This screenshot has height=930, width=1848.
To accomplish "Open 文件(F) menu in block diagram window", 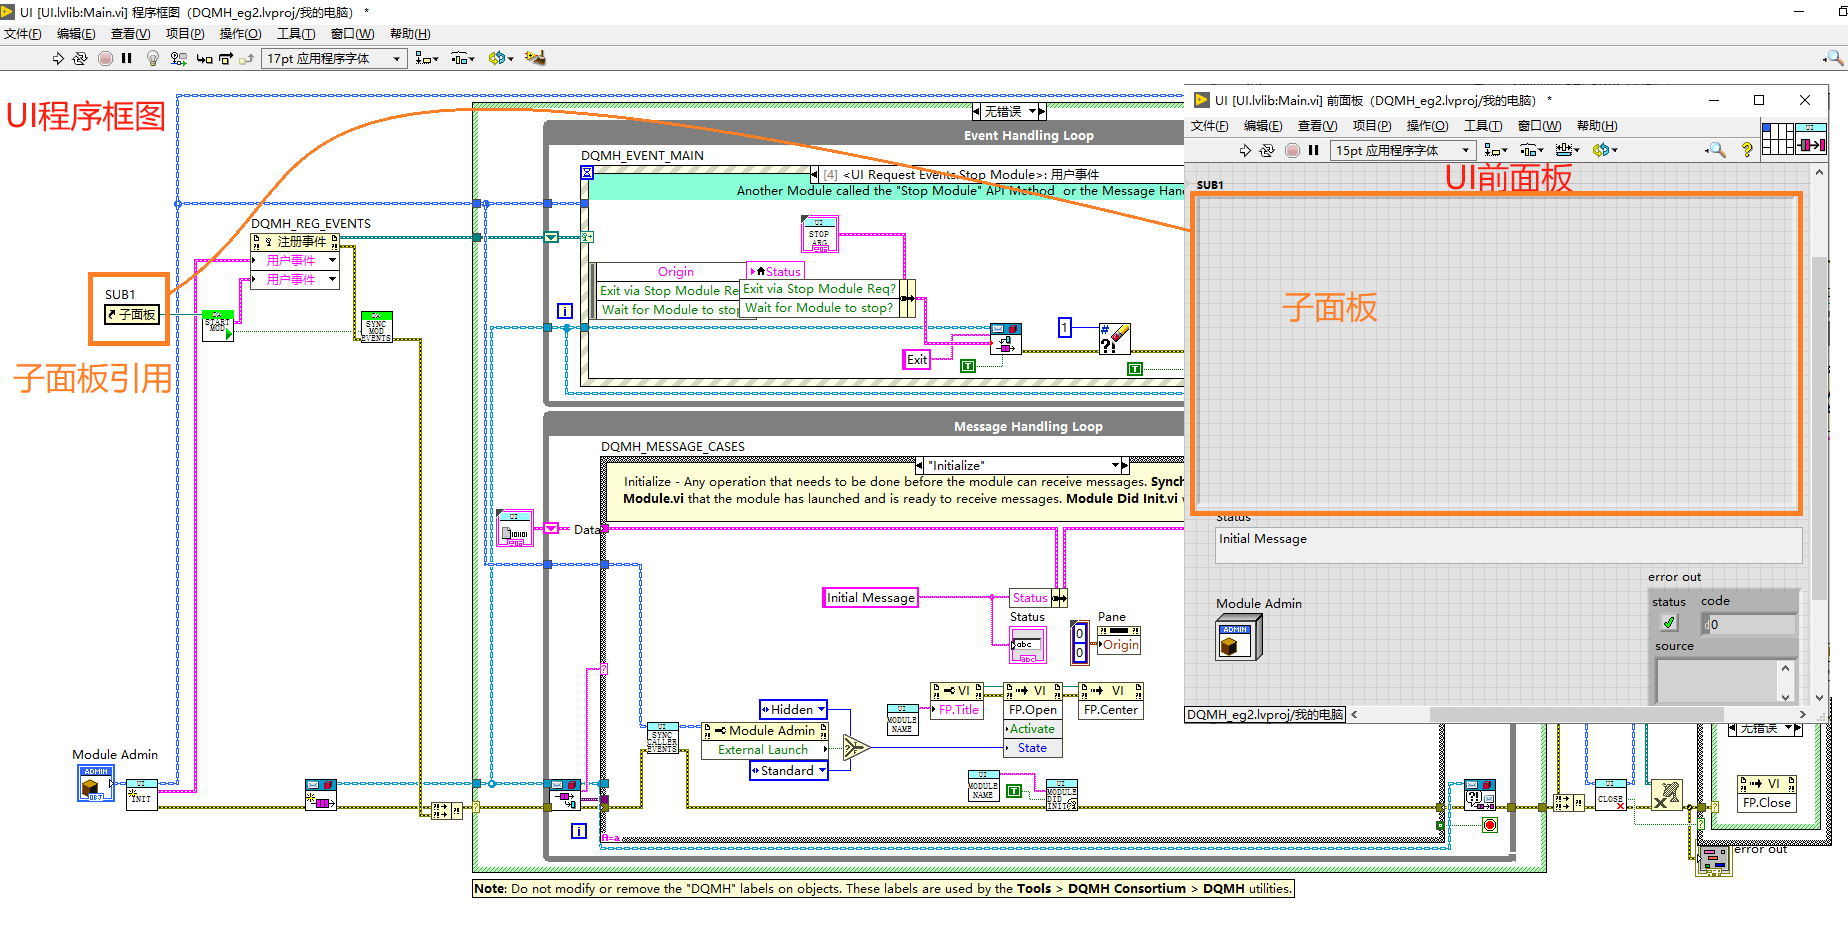I will click(x=23, y=34).
